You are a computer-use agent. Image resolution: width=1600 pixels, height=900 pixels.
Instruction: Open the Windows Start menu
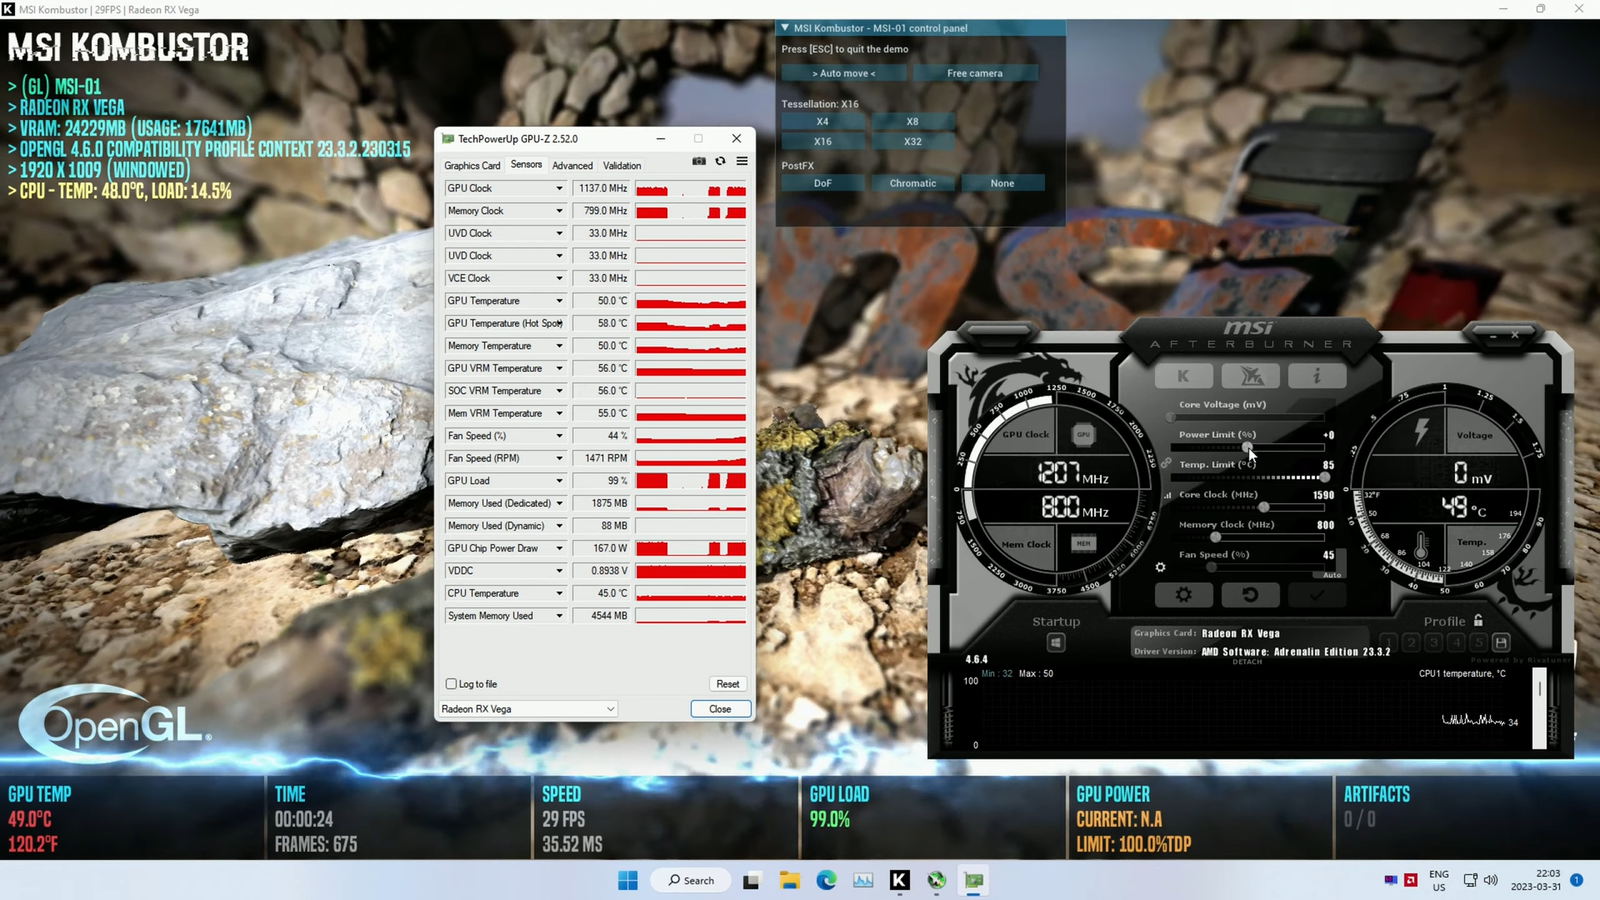(628, 880)
